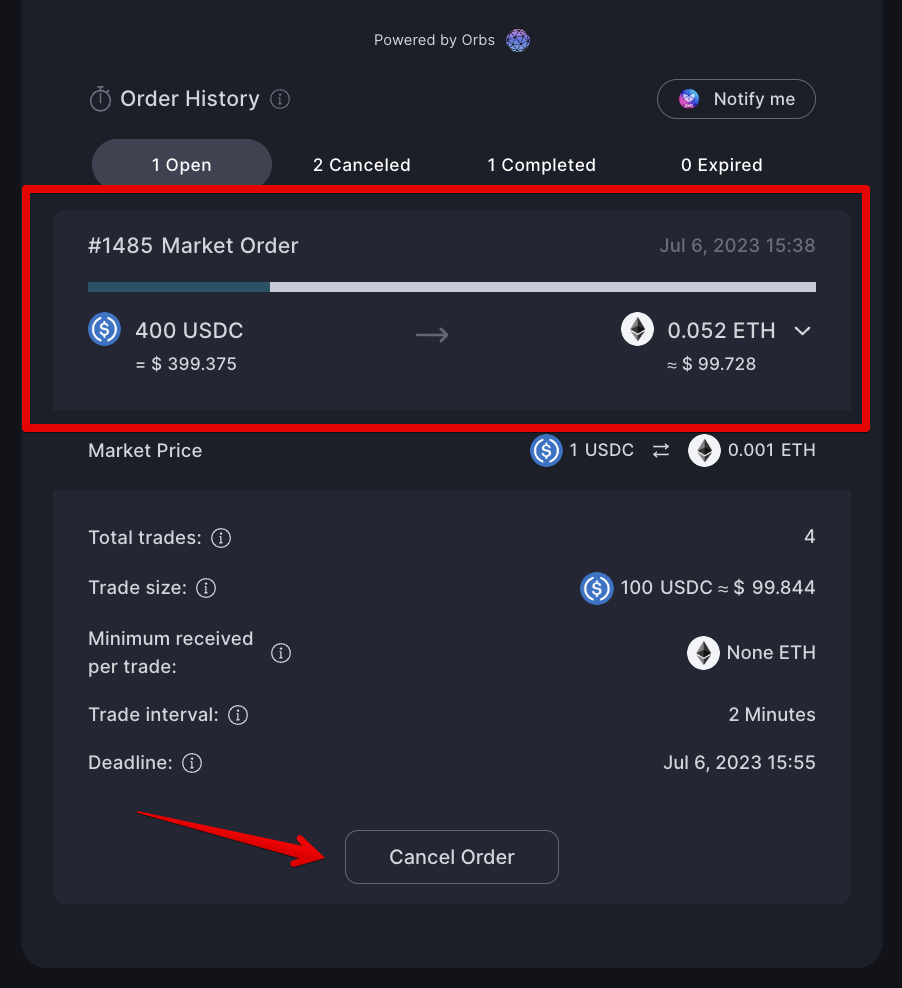This screenshot has width=902, height=988.
Task: Click the Orbs logo next to Powered by Orbs
Action: coord(517,40)
